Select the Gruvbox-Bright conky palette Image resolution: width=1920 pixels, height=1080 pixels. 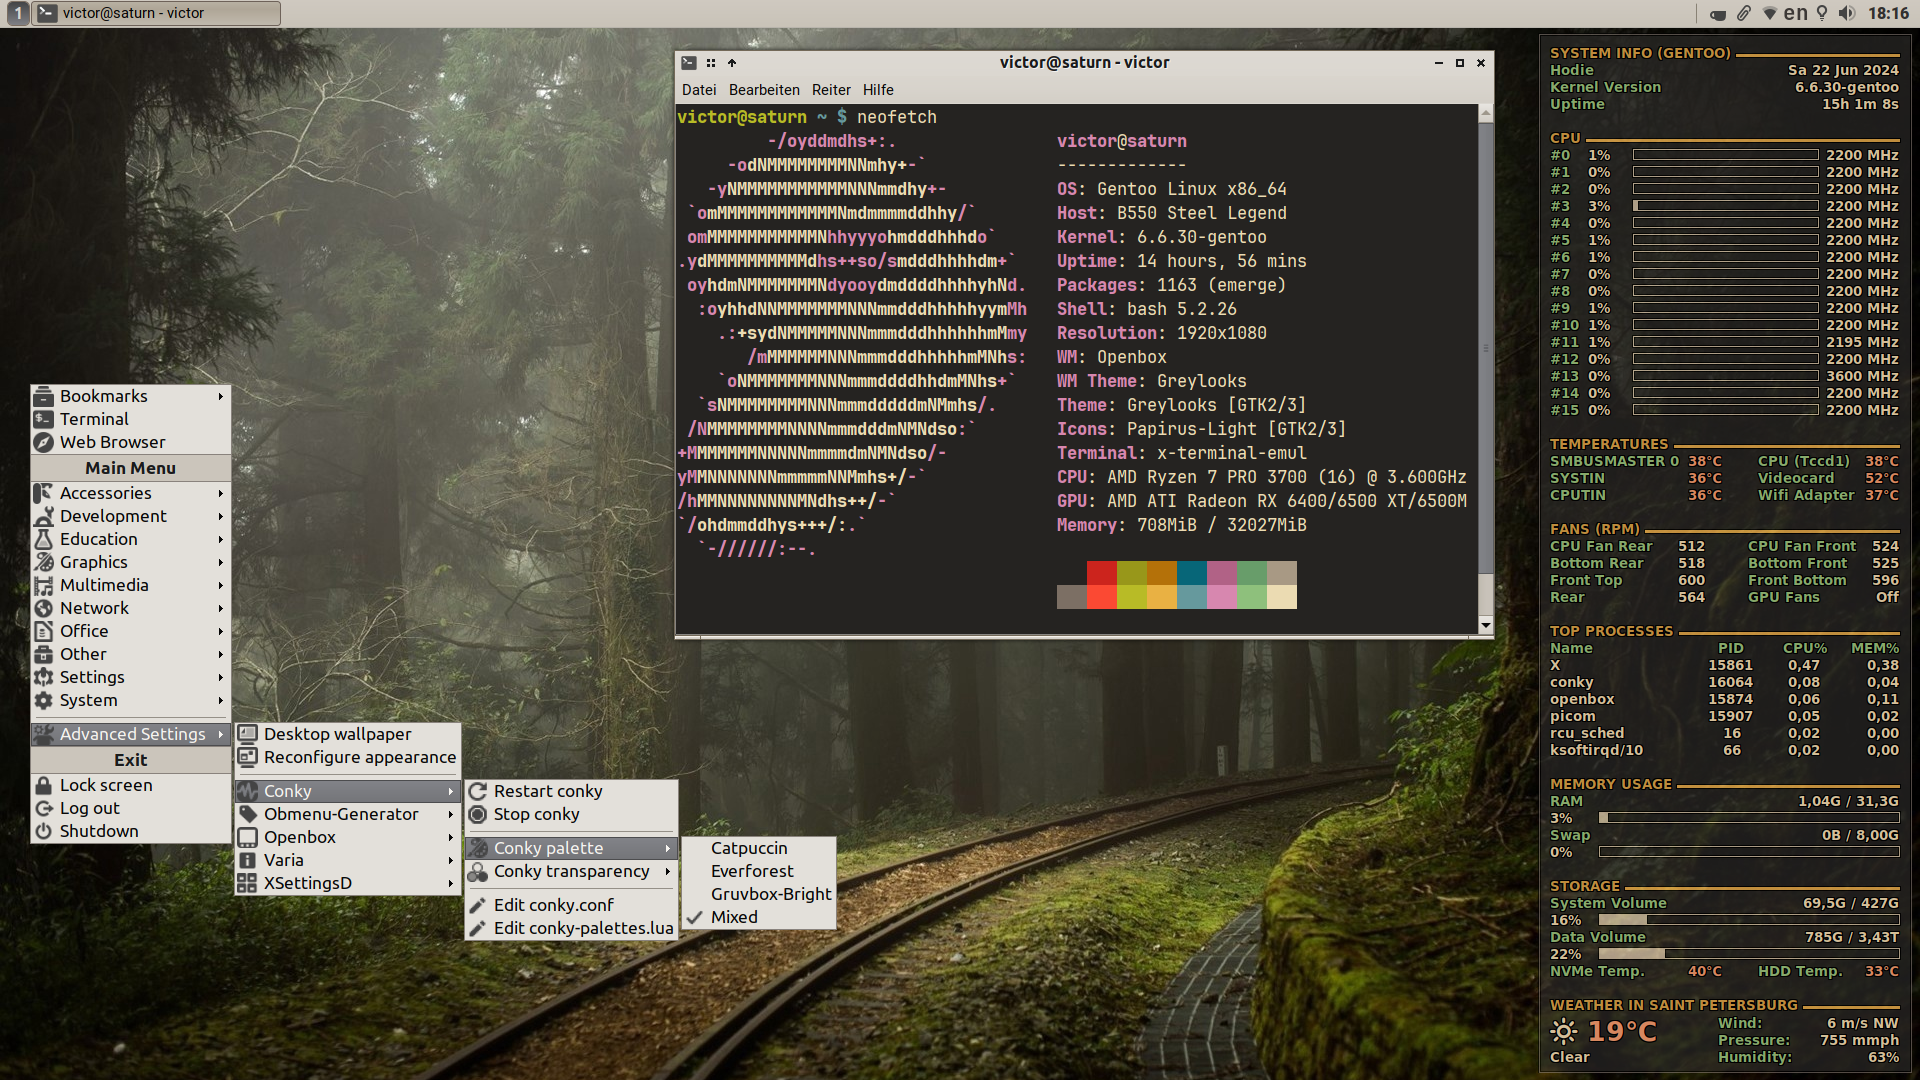(770, 894)
